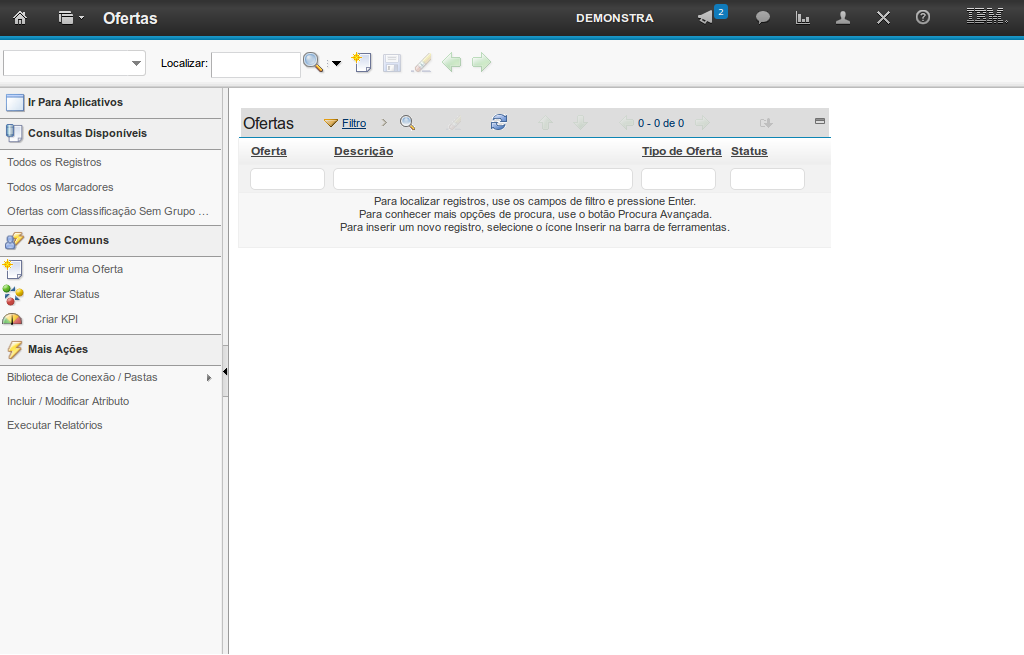Open the Go To applications menu dropdown
This screenshot has width=1024, height=655.
coord(69,18)
